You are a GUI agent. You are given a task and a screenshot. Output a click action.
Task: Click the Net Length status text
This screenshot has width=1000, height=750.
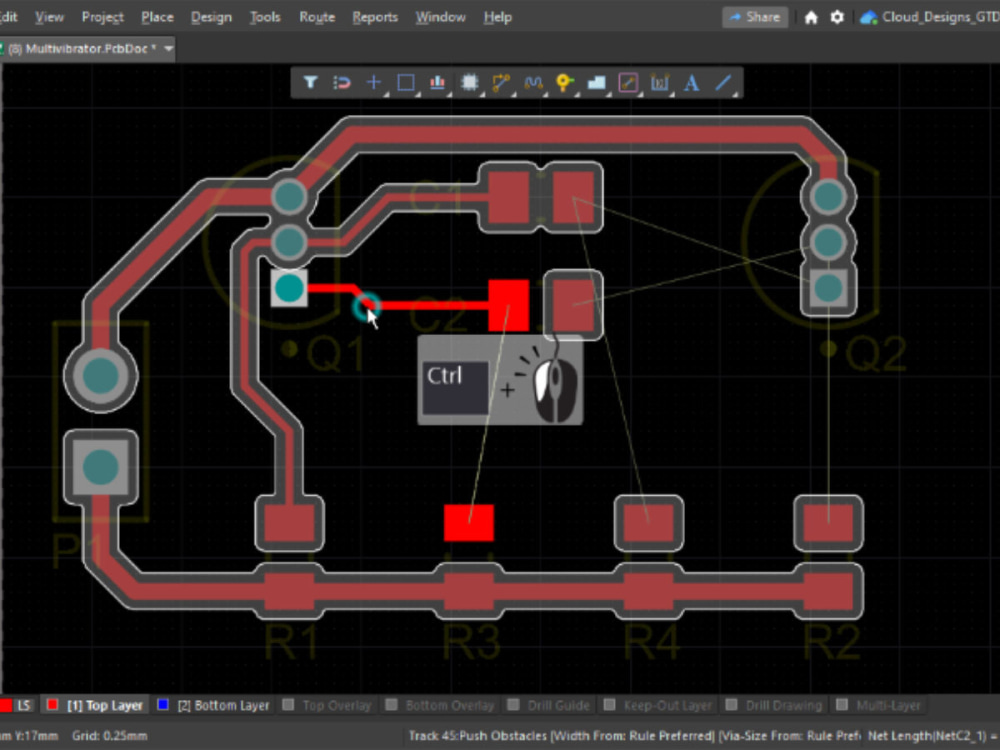[x=931, y=736]
